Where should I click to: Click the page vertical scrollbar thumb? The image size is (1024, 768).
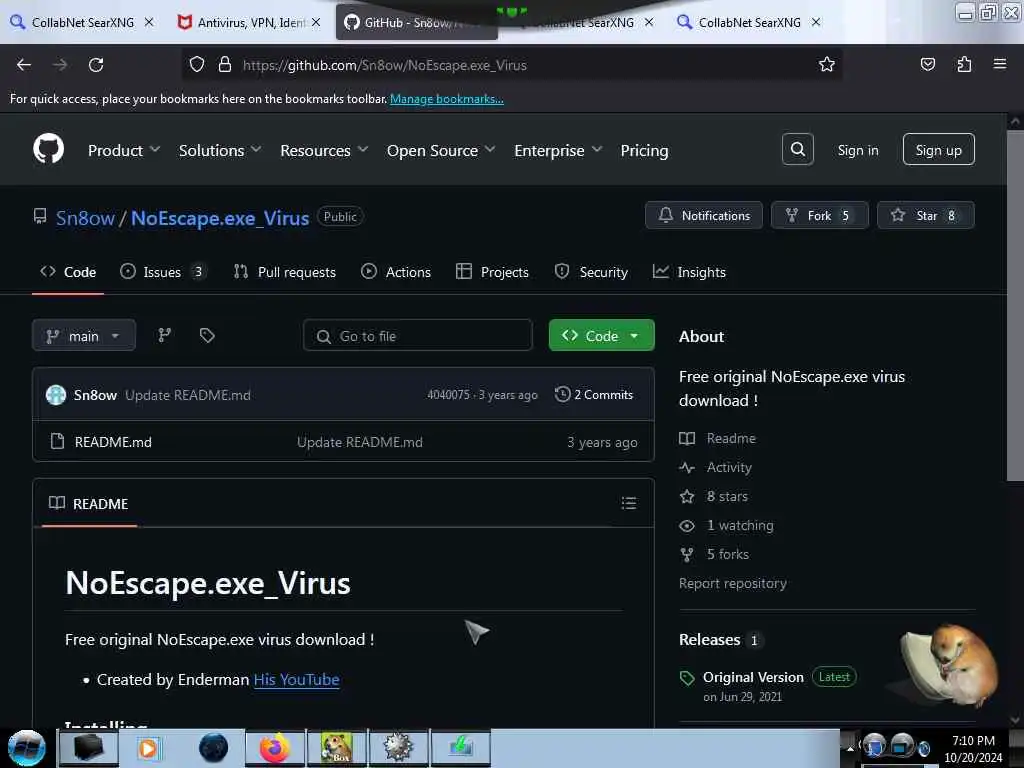tap(1014, 306)
